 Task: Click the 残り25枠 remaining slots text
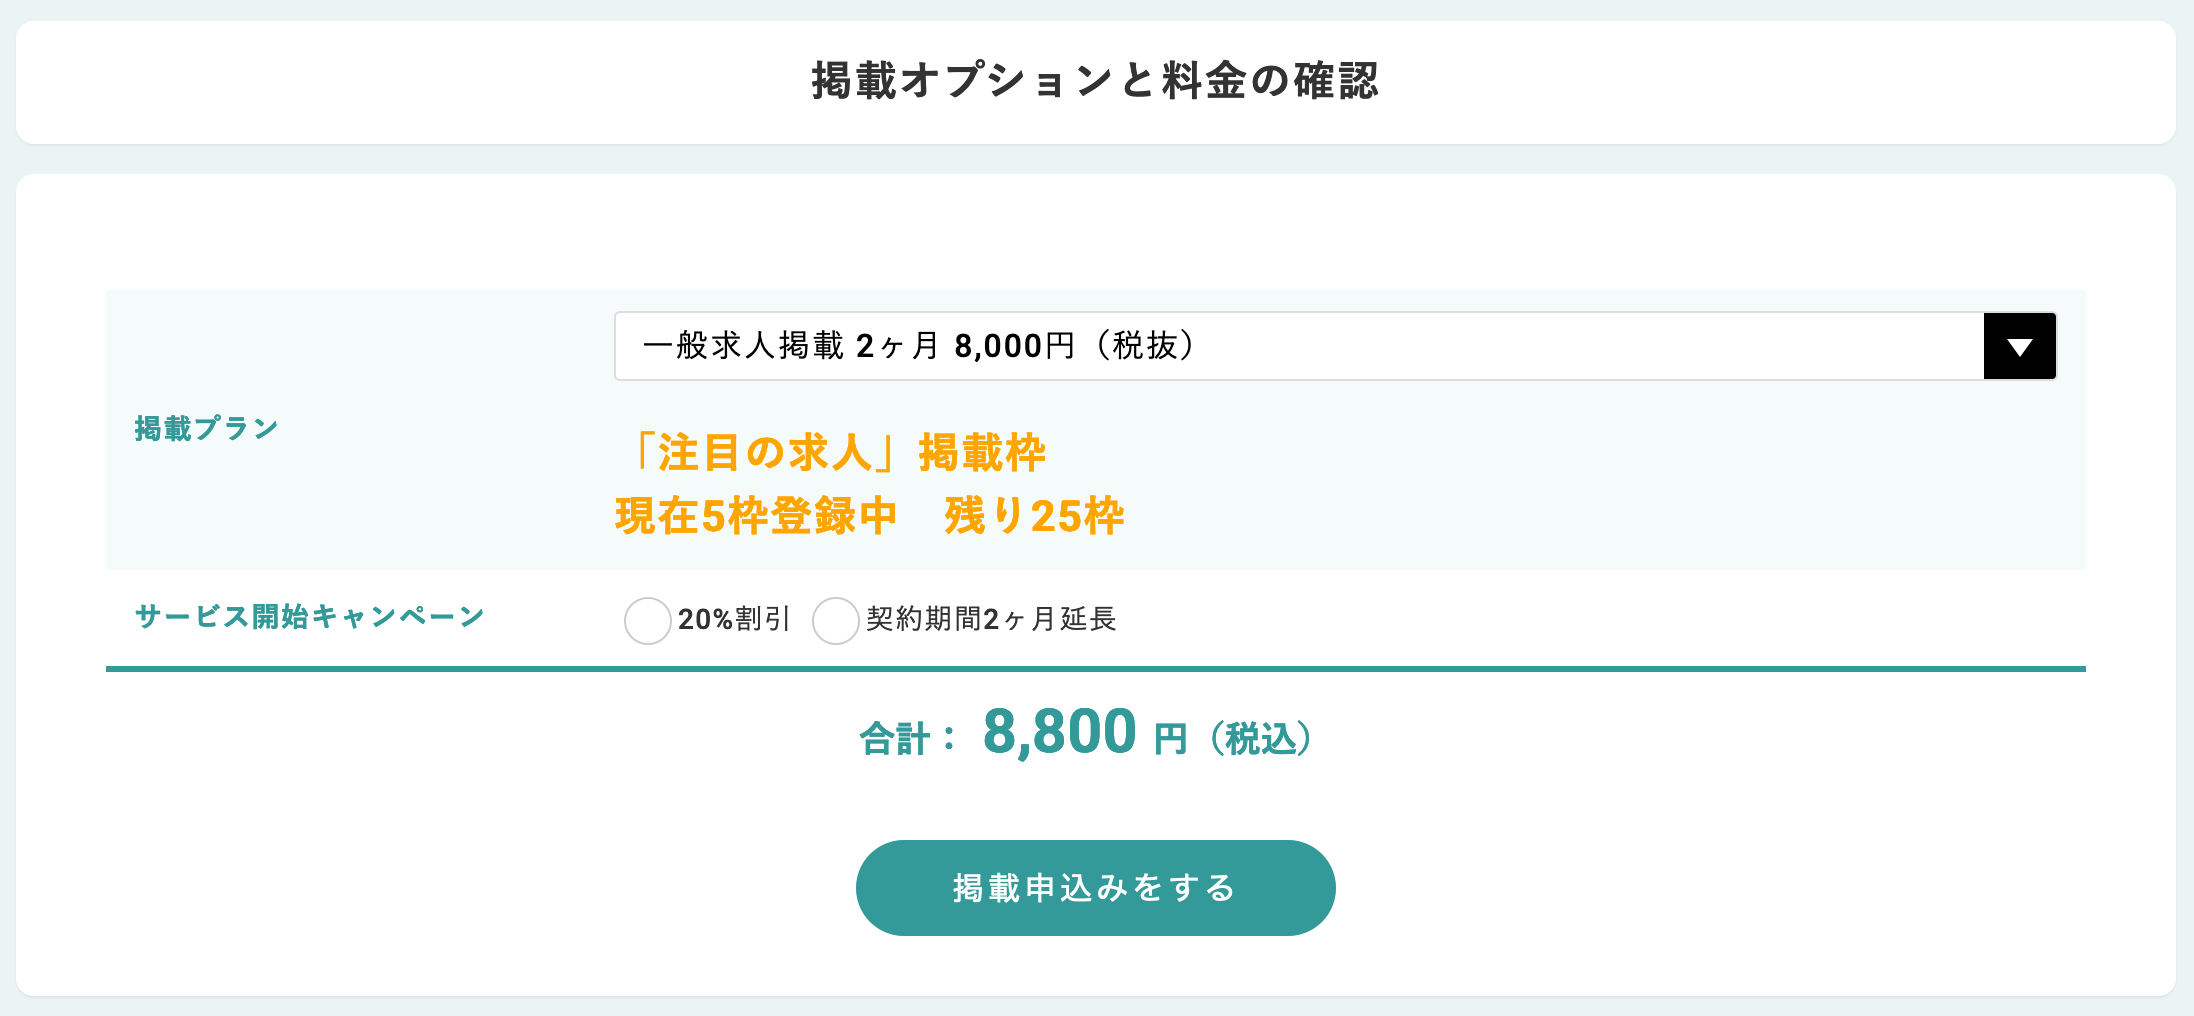pos(1034,517)
